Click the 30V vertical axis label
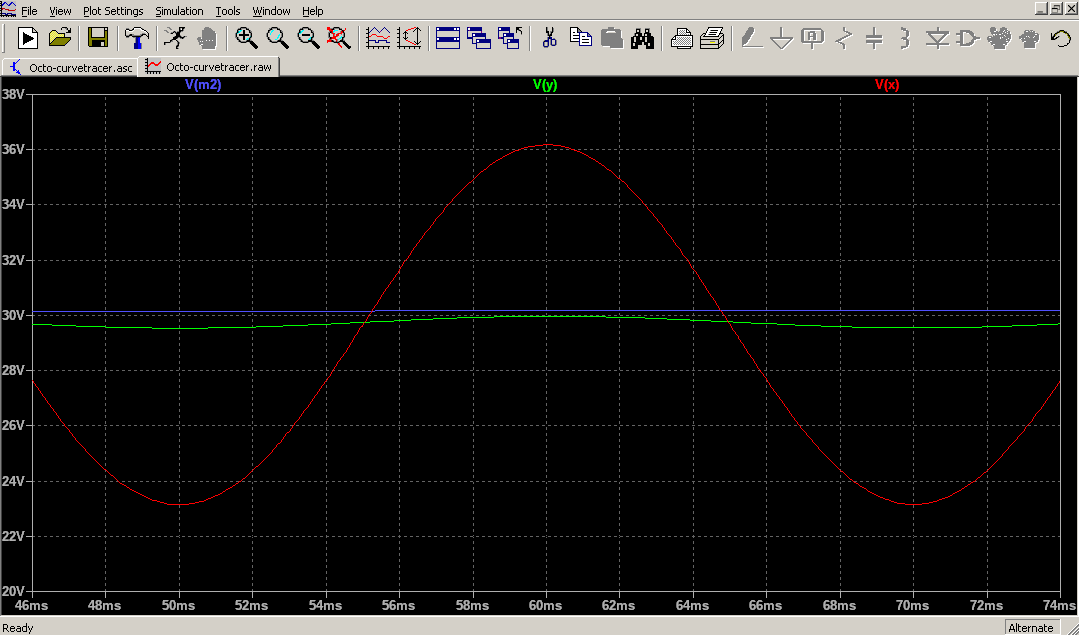This screenshot has width=1079, height=635. pyautogui.click(x=14, y=315)
